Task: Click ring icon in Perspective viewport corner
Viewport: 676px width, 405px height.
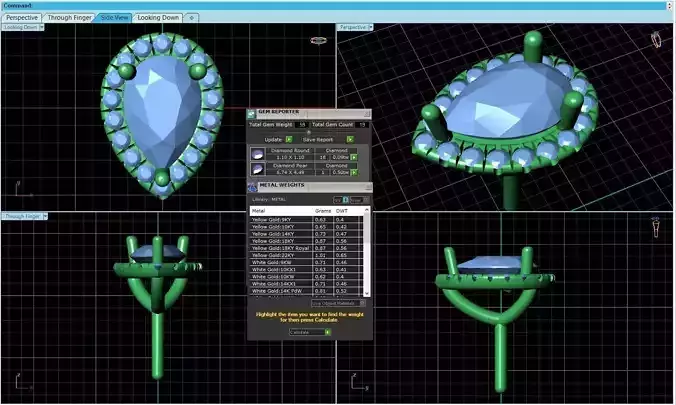Action: coord(656,40)
